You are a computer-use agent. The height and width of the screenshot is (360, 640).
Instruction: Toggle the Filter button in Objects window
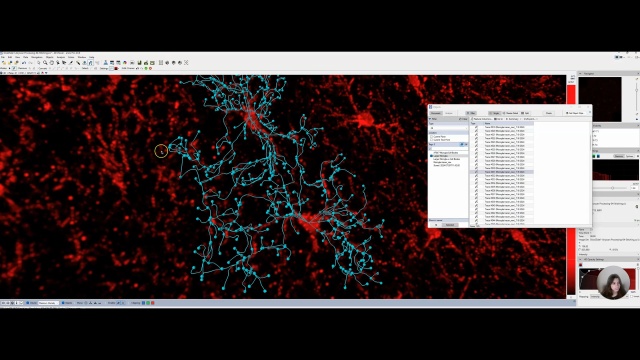(x=471, y=113)
